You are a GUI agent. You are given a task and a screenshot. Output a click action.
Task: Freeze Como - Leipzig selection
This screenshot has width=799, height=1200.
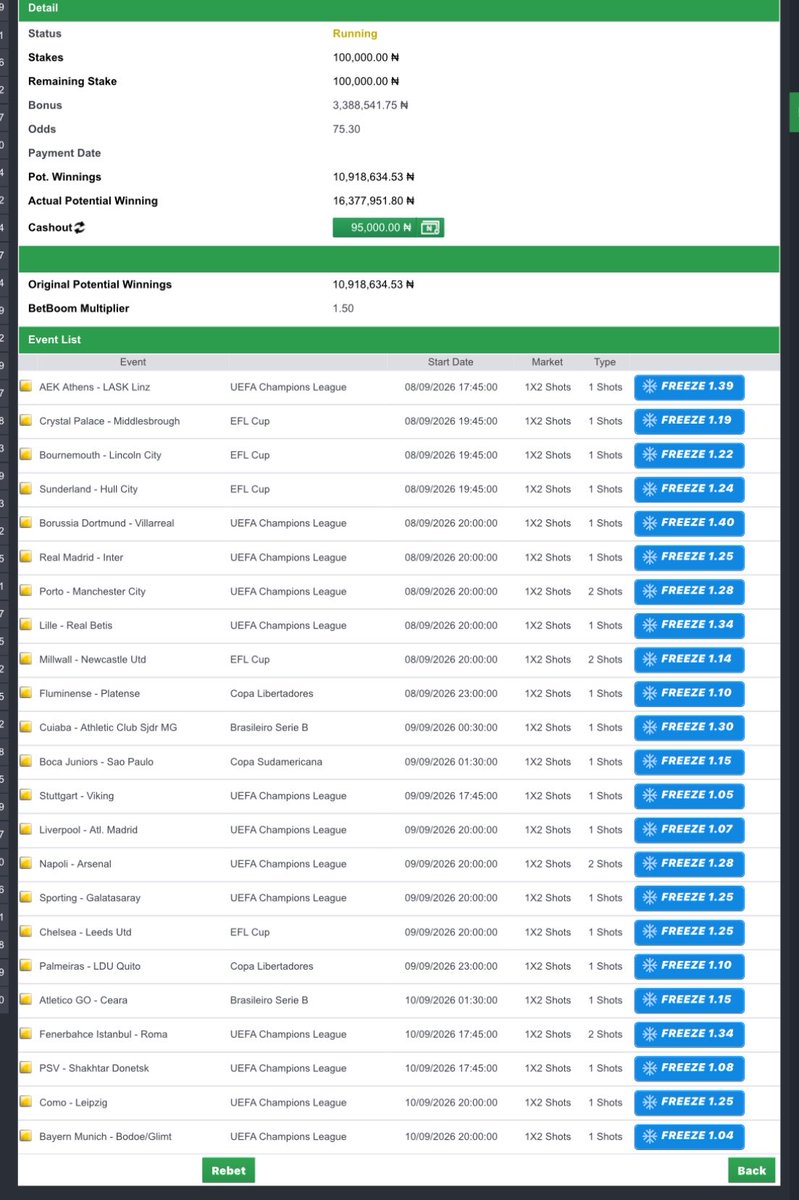click(x=689, y=1101)
